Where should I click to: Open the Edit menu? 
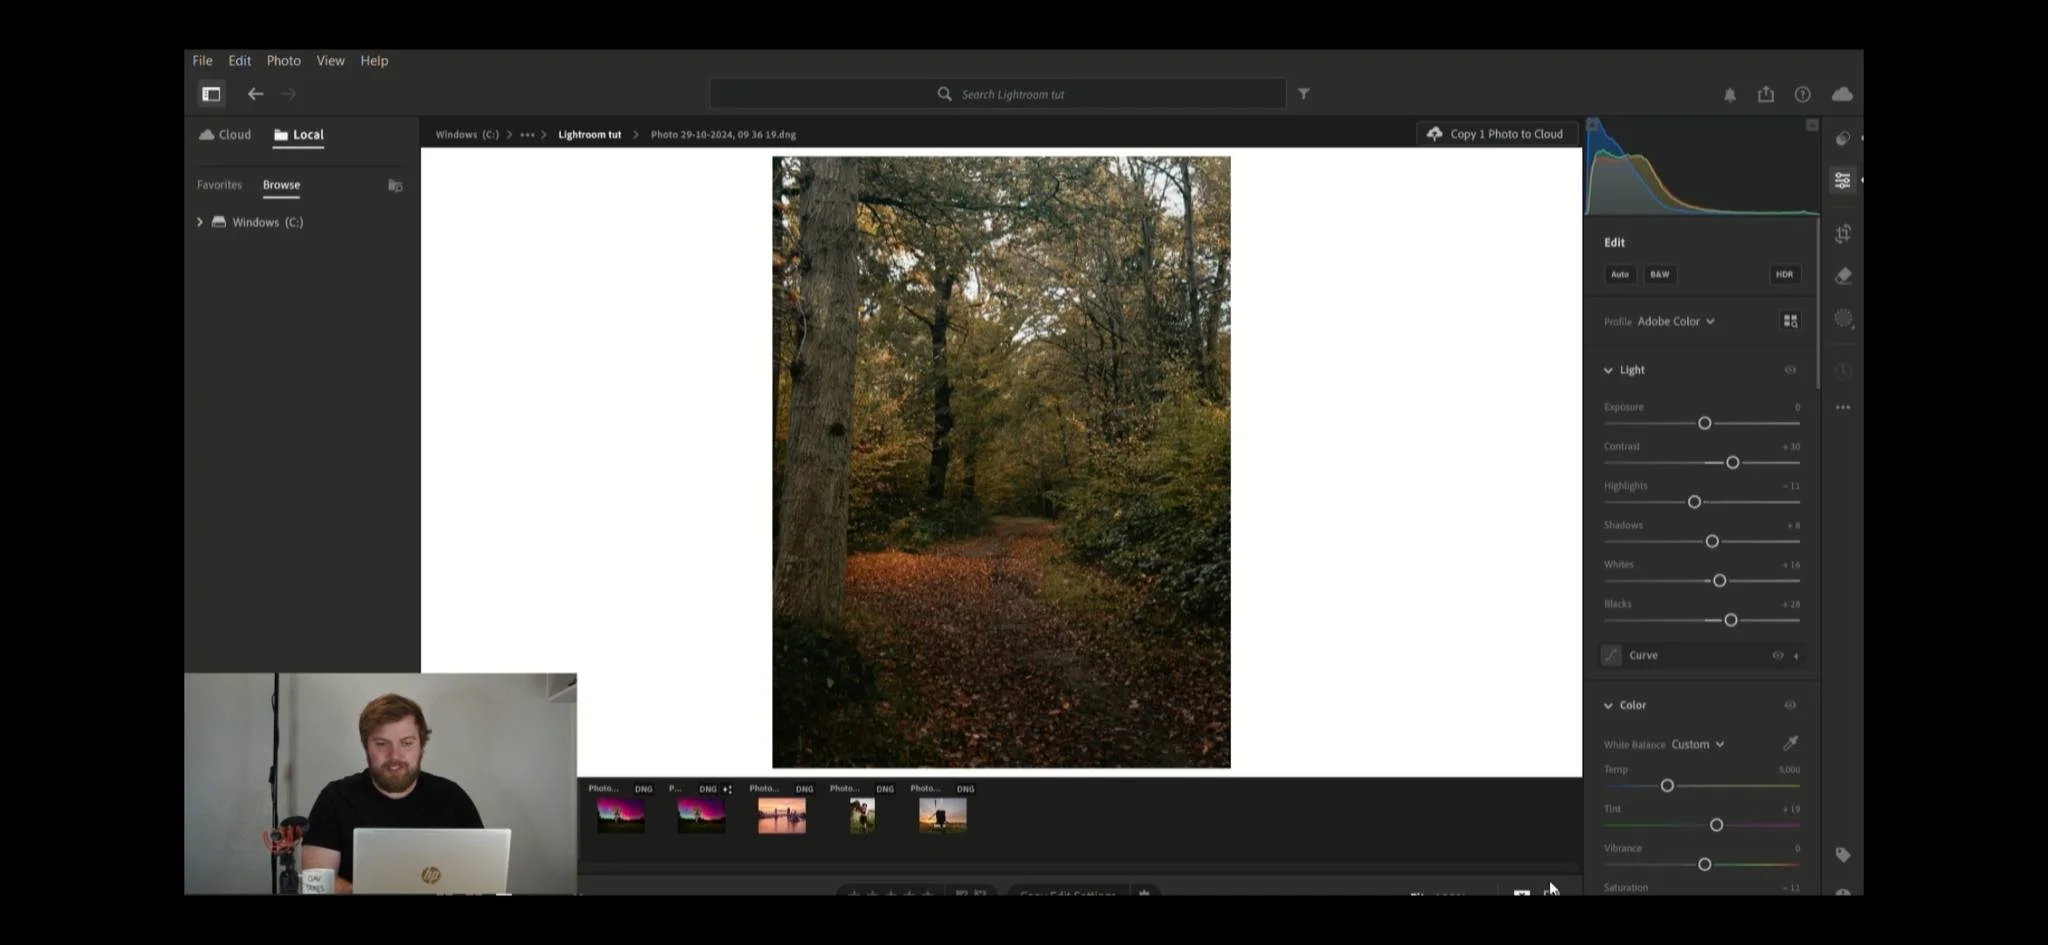click(239, 61)
